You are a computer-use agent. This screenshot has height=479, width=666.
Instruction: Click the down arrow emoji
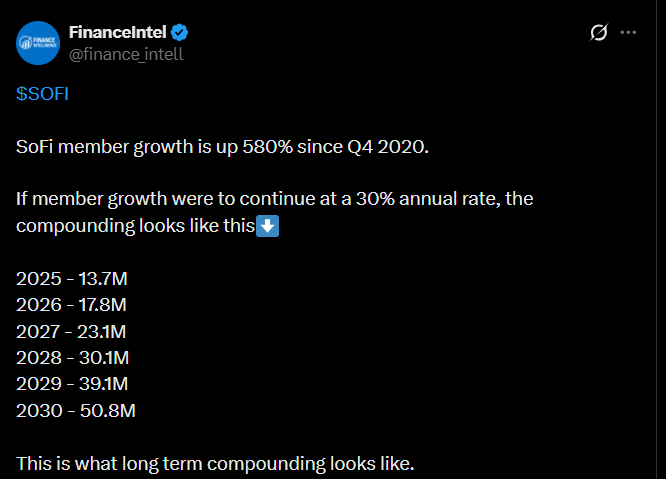pos(268,226)
